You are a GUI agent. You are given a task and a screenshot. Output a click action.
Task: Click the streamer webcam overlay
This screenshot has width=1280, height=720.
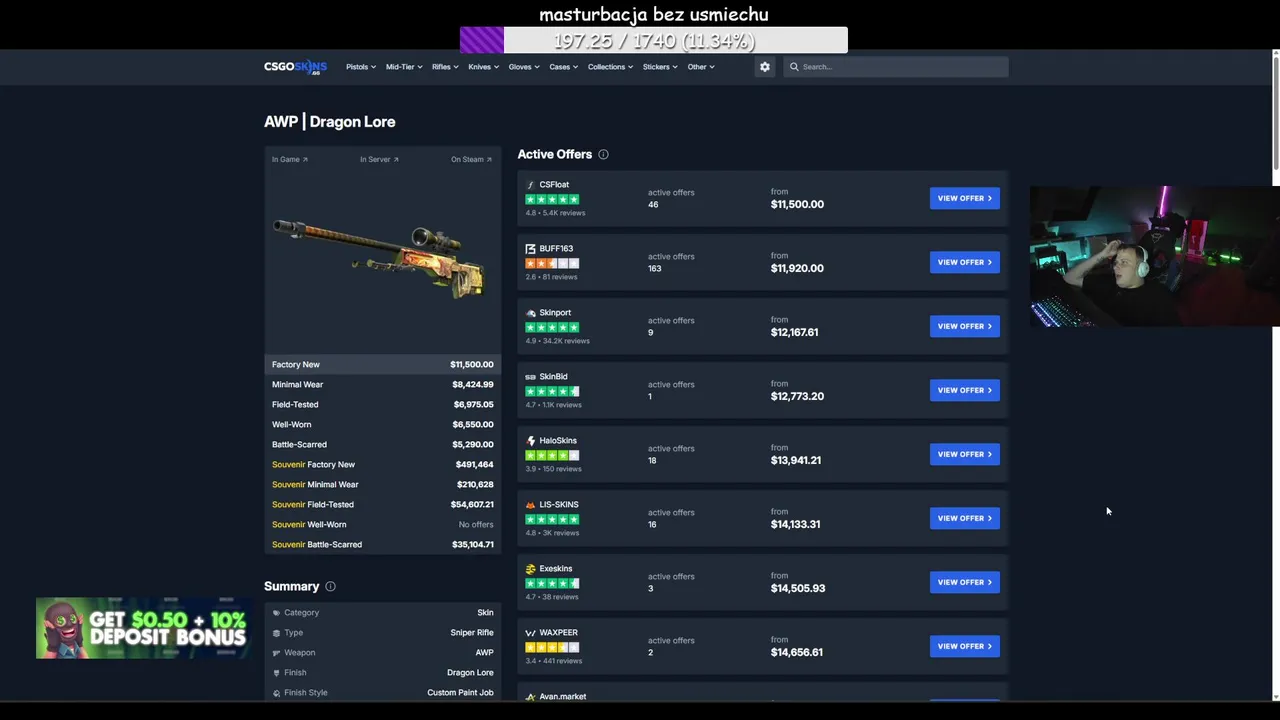[1155, 256]
